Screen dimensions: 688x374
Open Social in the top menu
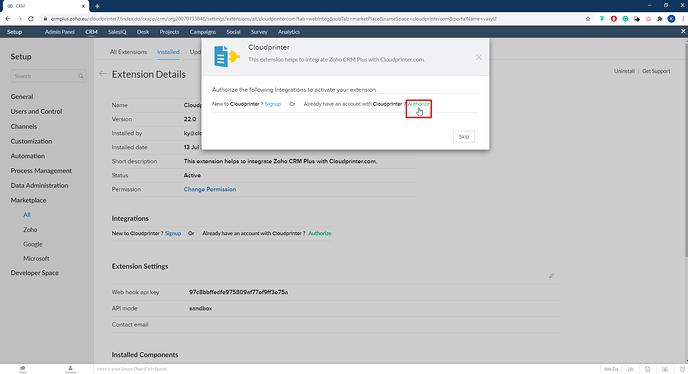tap(233, 32)
